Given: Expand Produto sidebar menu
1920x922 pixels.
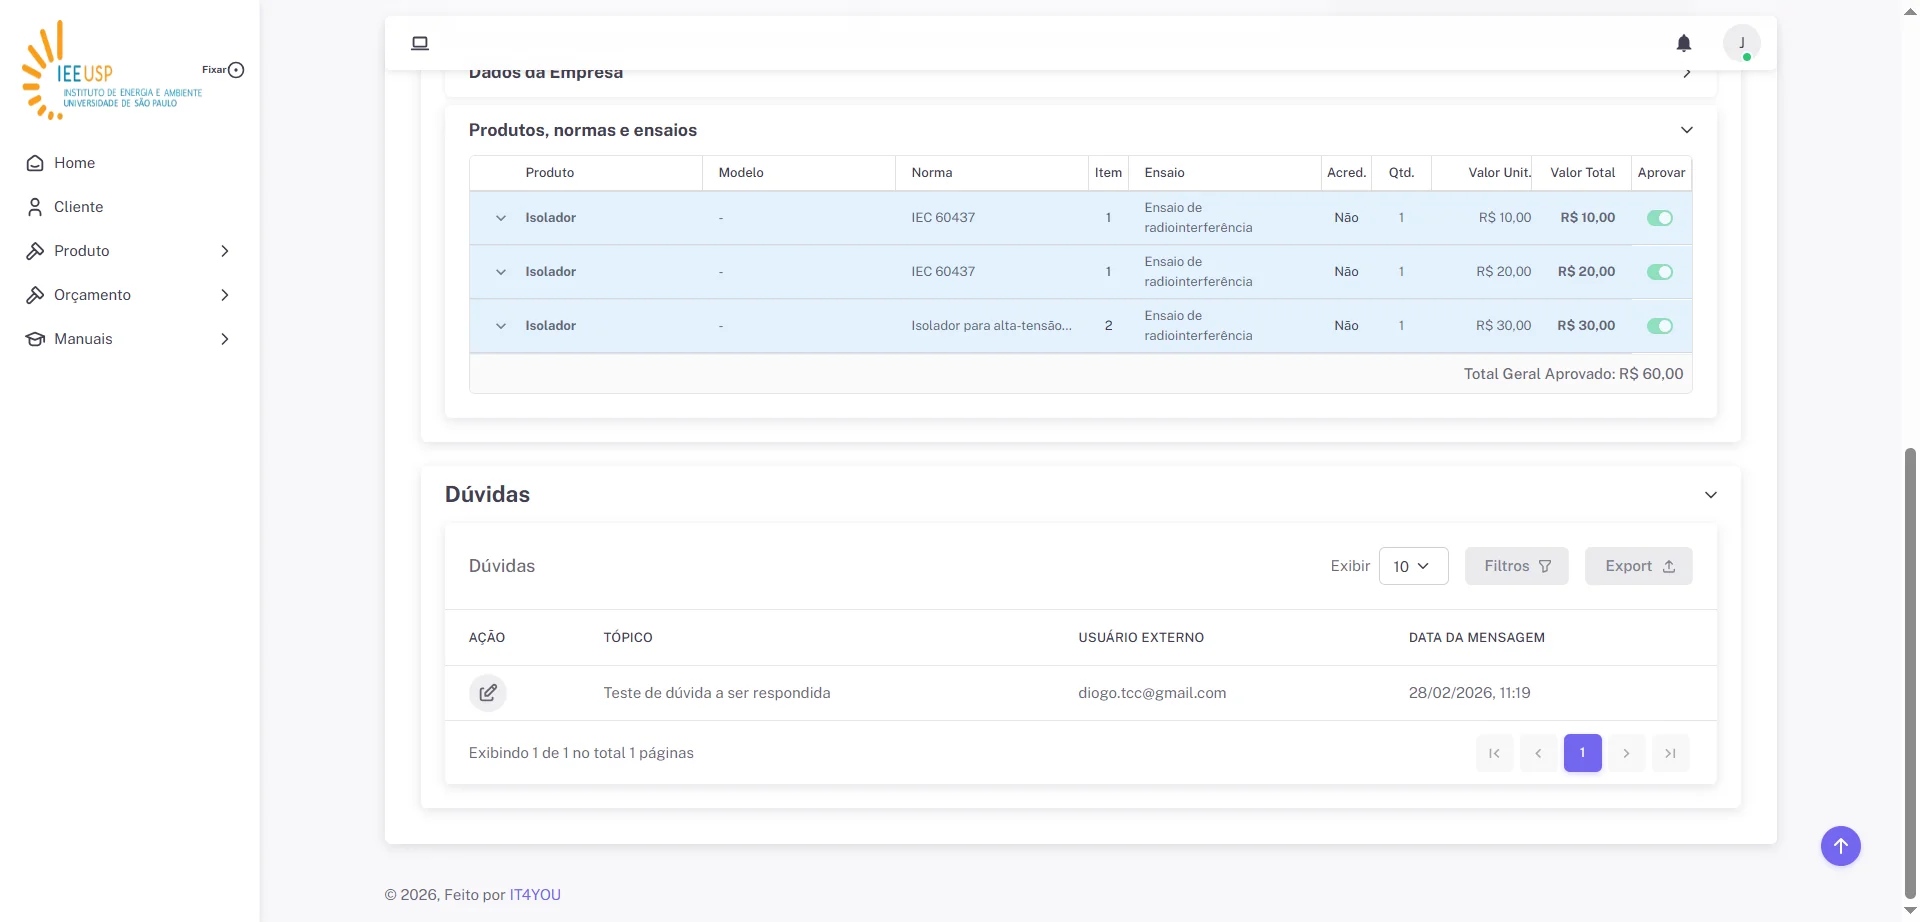Looking at the screenshot, I should pyautogui.click(x=129, y=251).
